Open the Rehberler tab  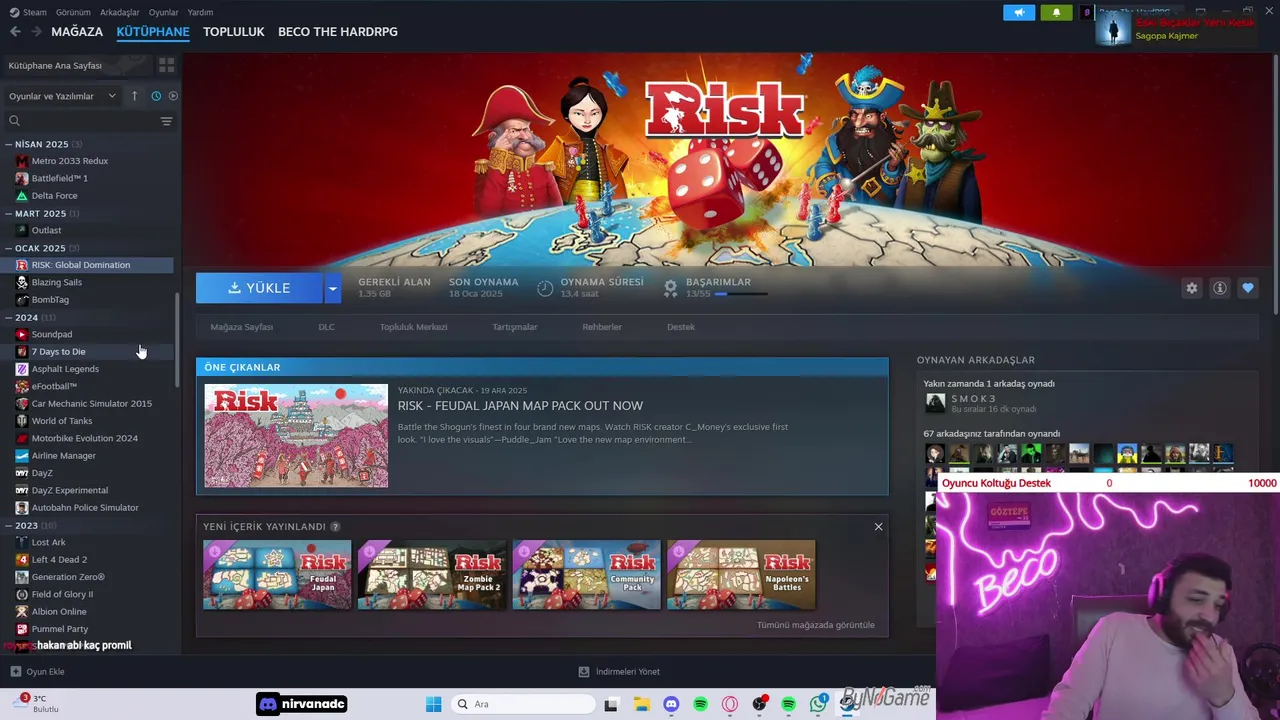click(x=602, y=327)
